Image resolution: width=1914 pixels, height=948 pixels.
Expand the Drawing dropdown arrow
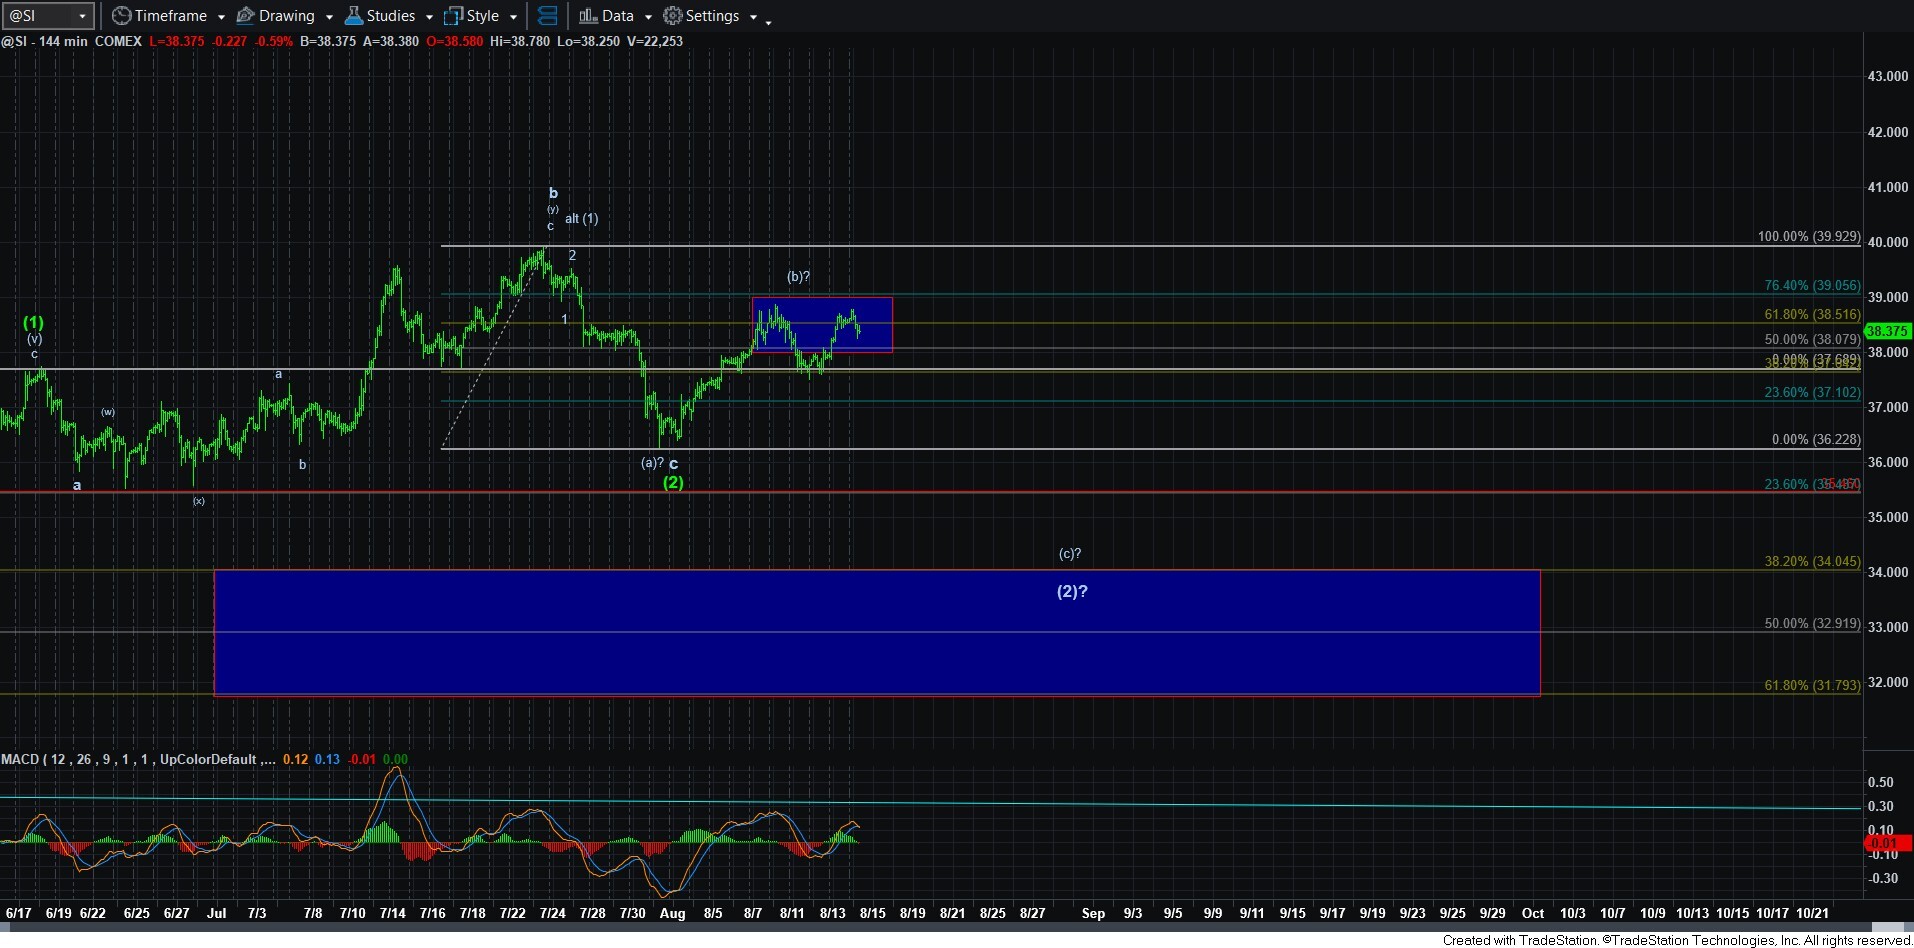pyautogui.click(x=329, y=17)
